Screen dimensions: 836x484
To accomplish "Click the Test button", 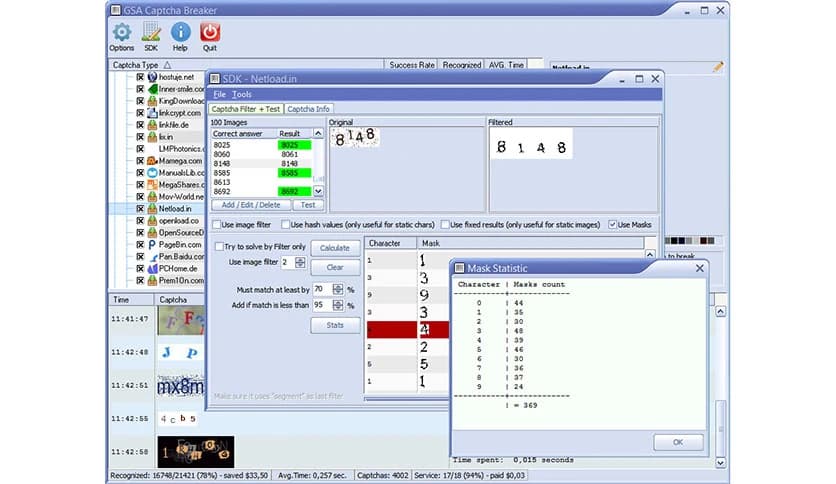I will click(308, 205).
